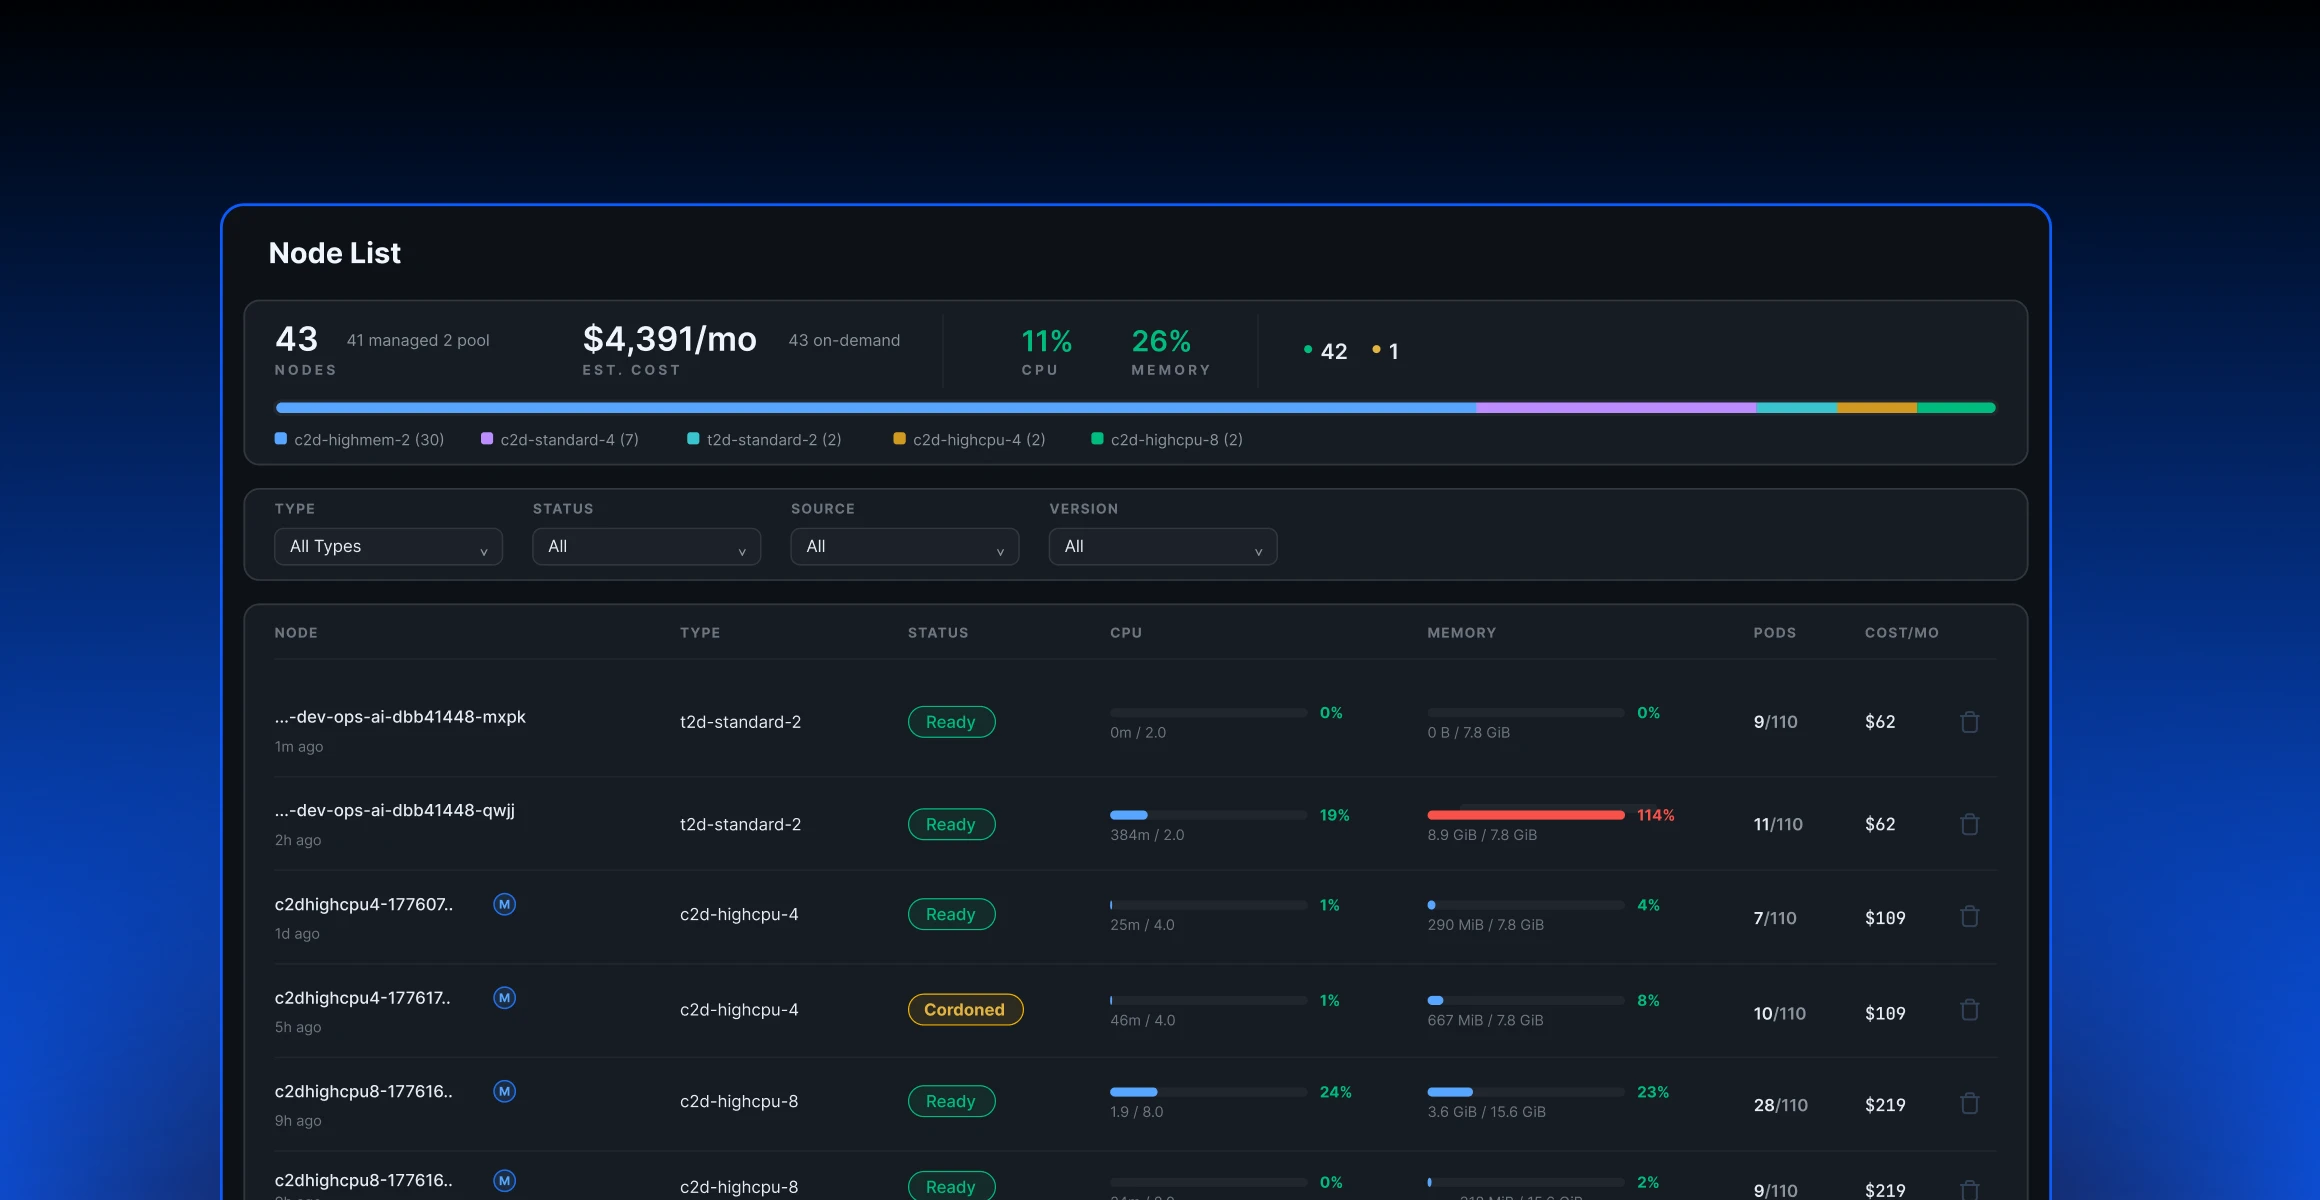Click '41 managed 2 pool' text

click(x=418, y=341)
